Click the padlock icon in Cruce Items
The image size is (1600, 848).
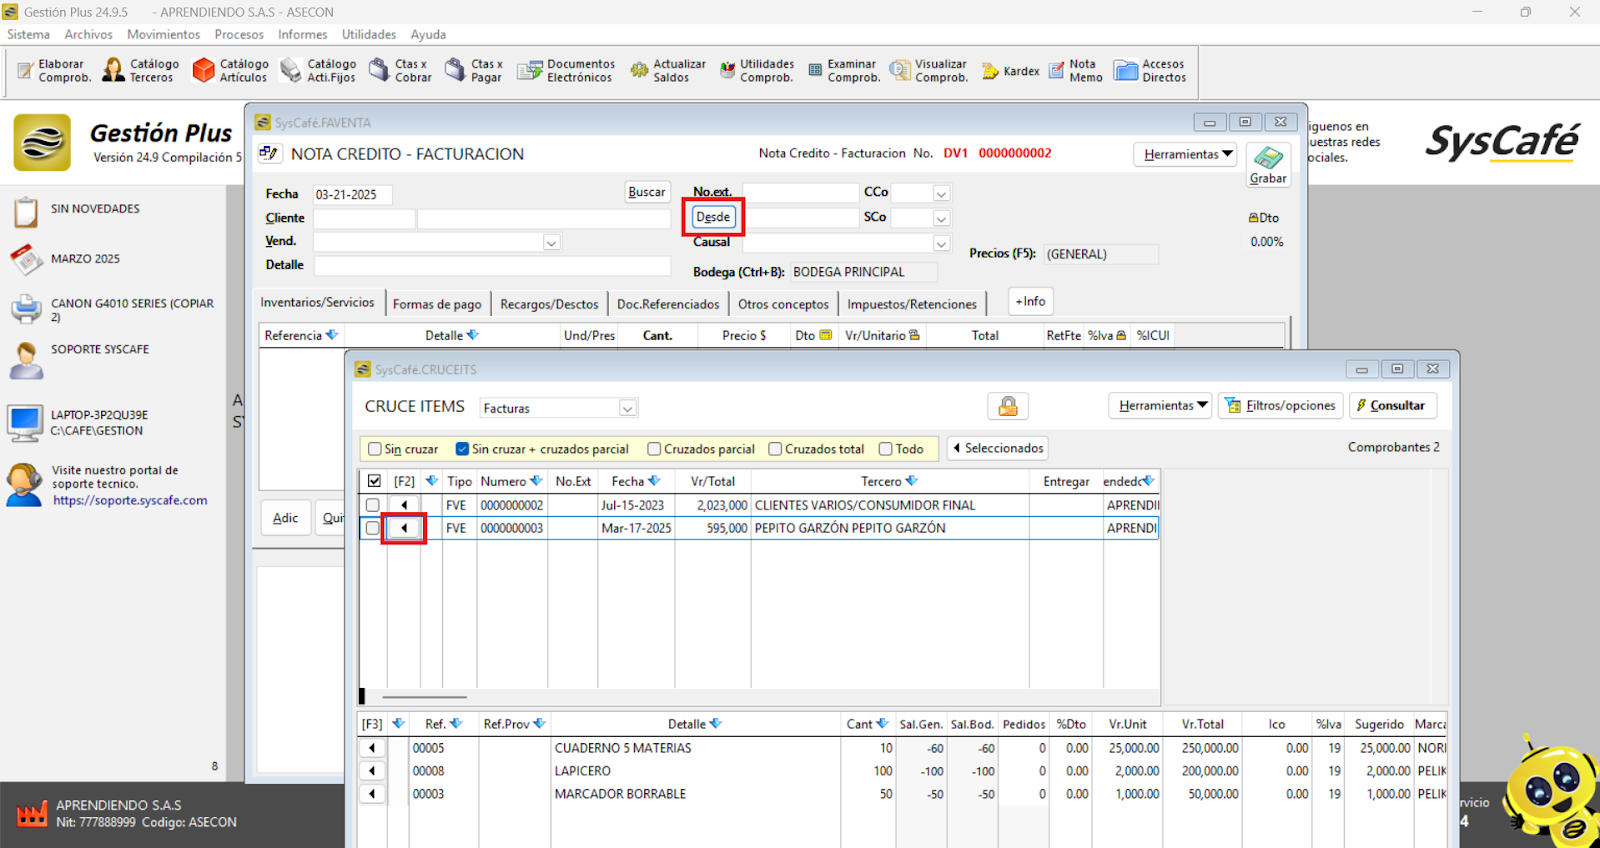(x=1008, y=406)
